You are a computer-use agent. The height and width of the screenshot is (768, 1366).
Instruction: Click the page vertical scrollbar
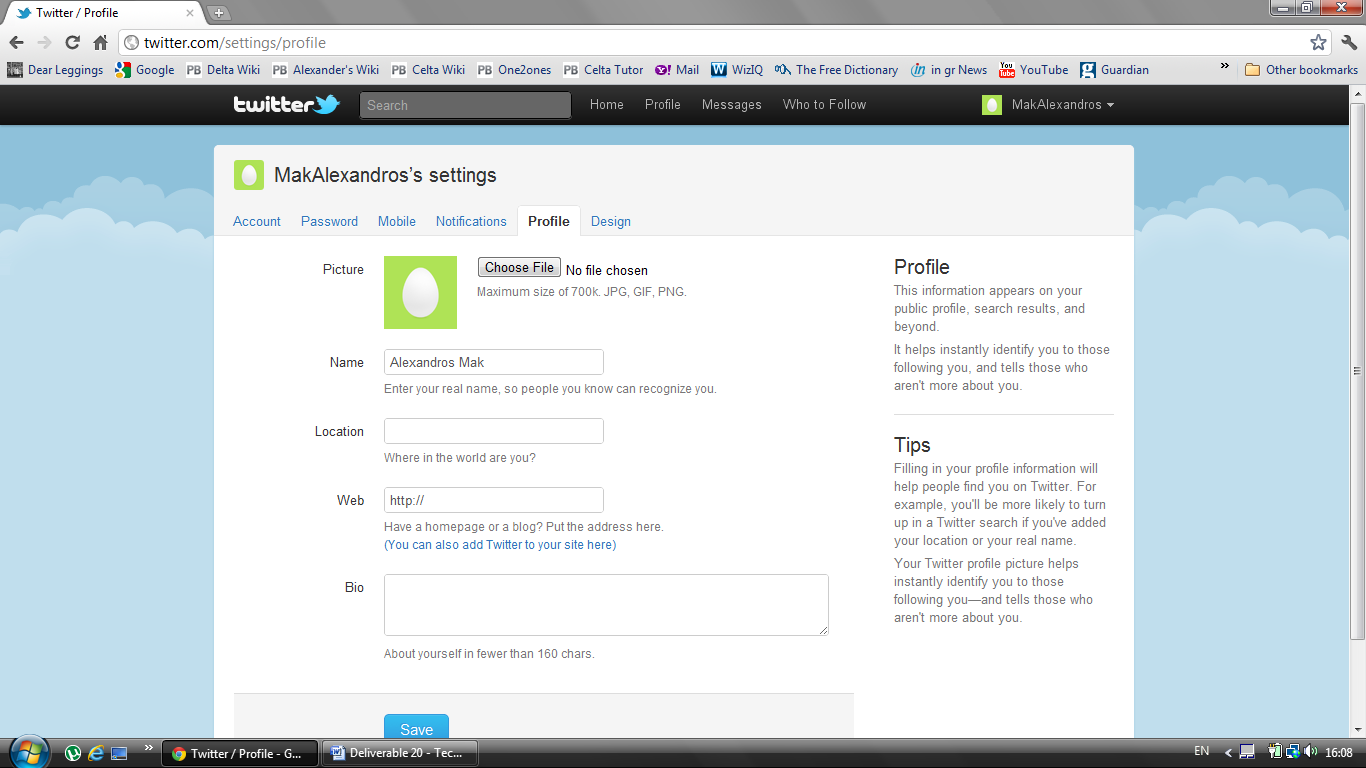(x=1358, y=370)
